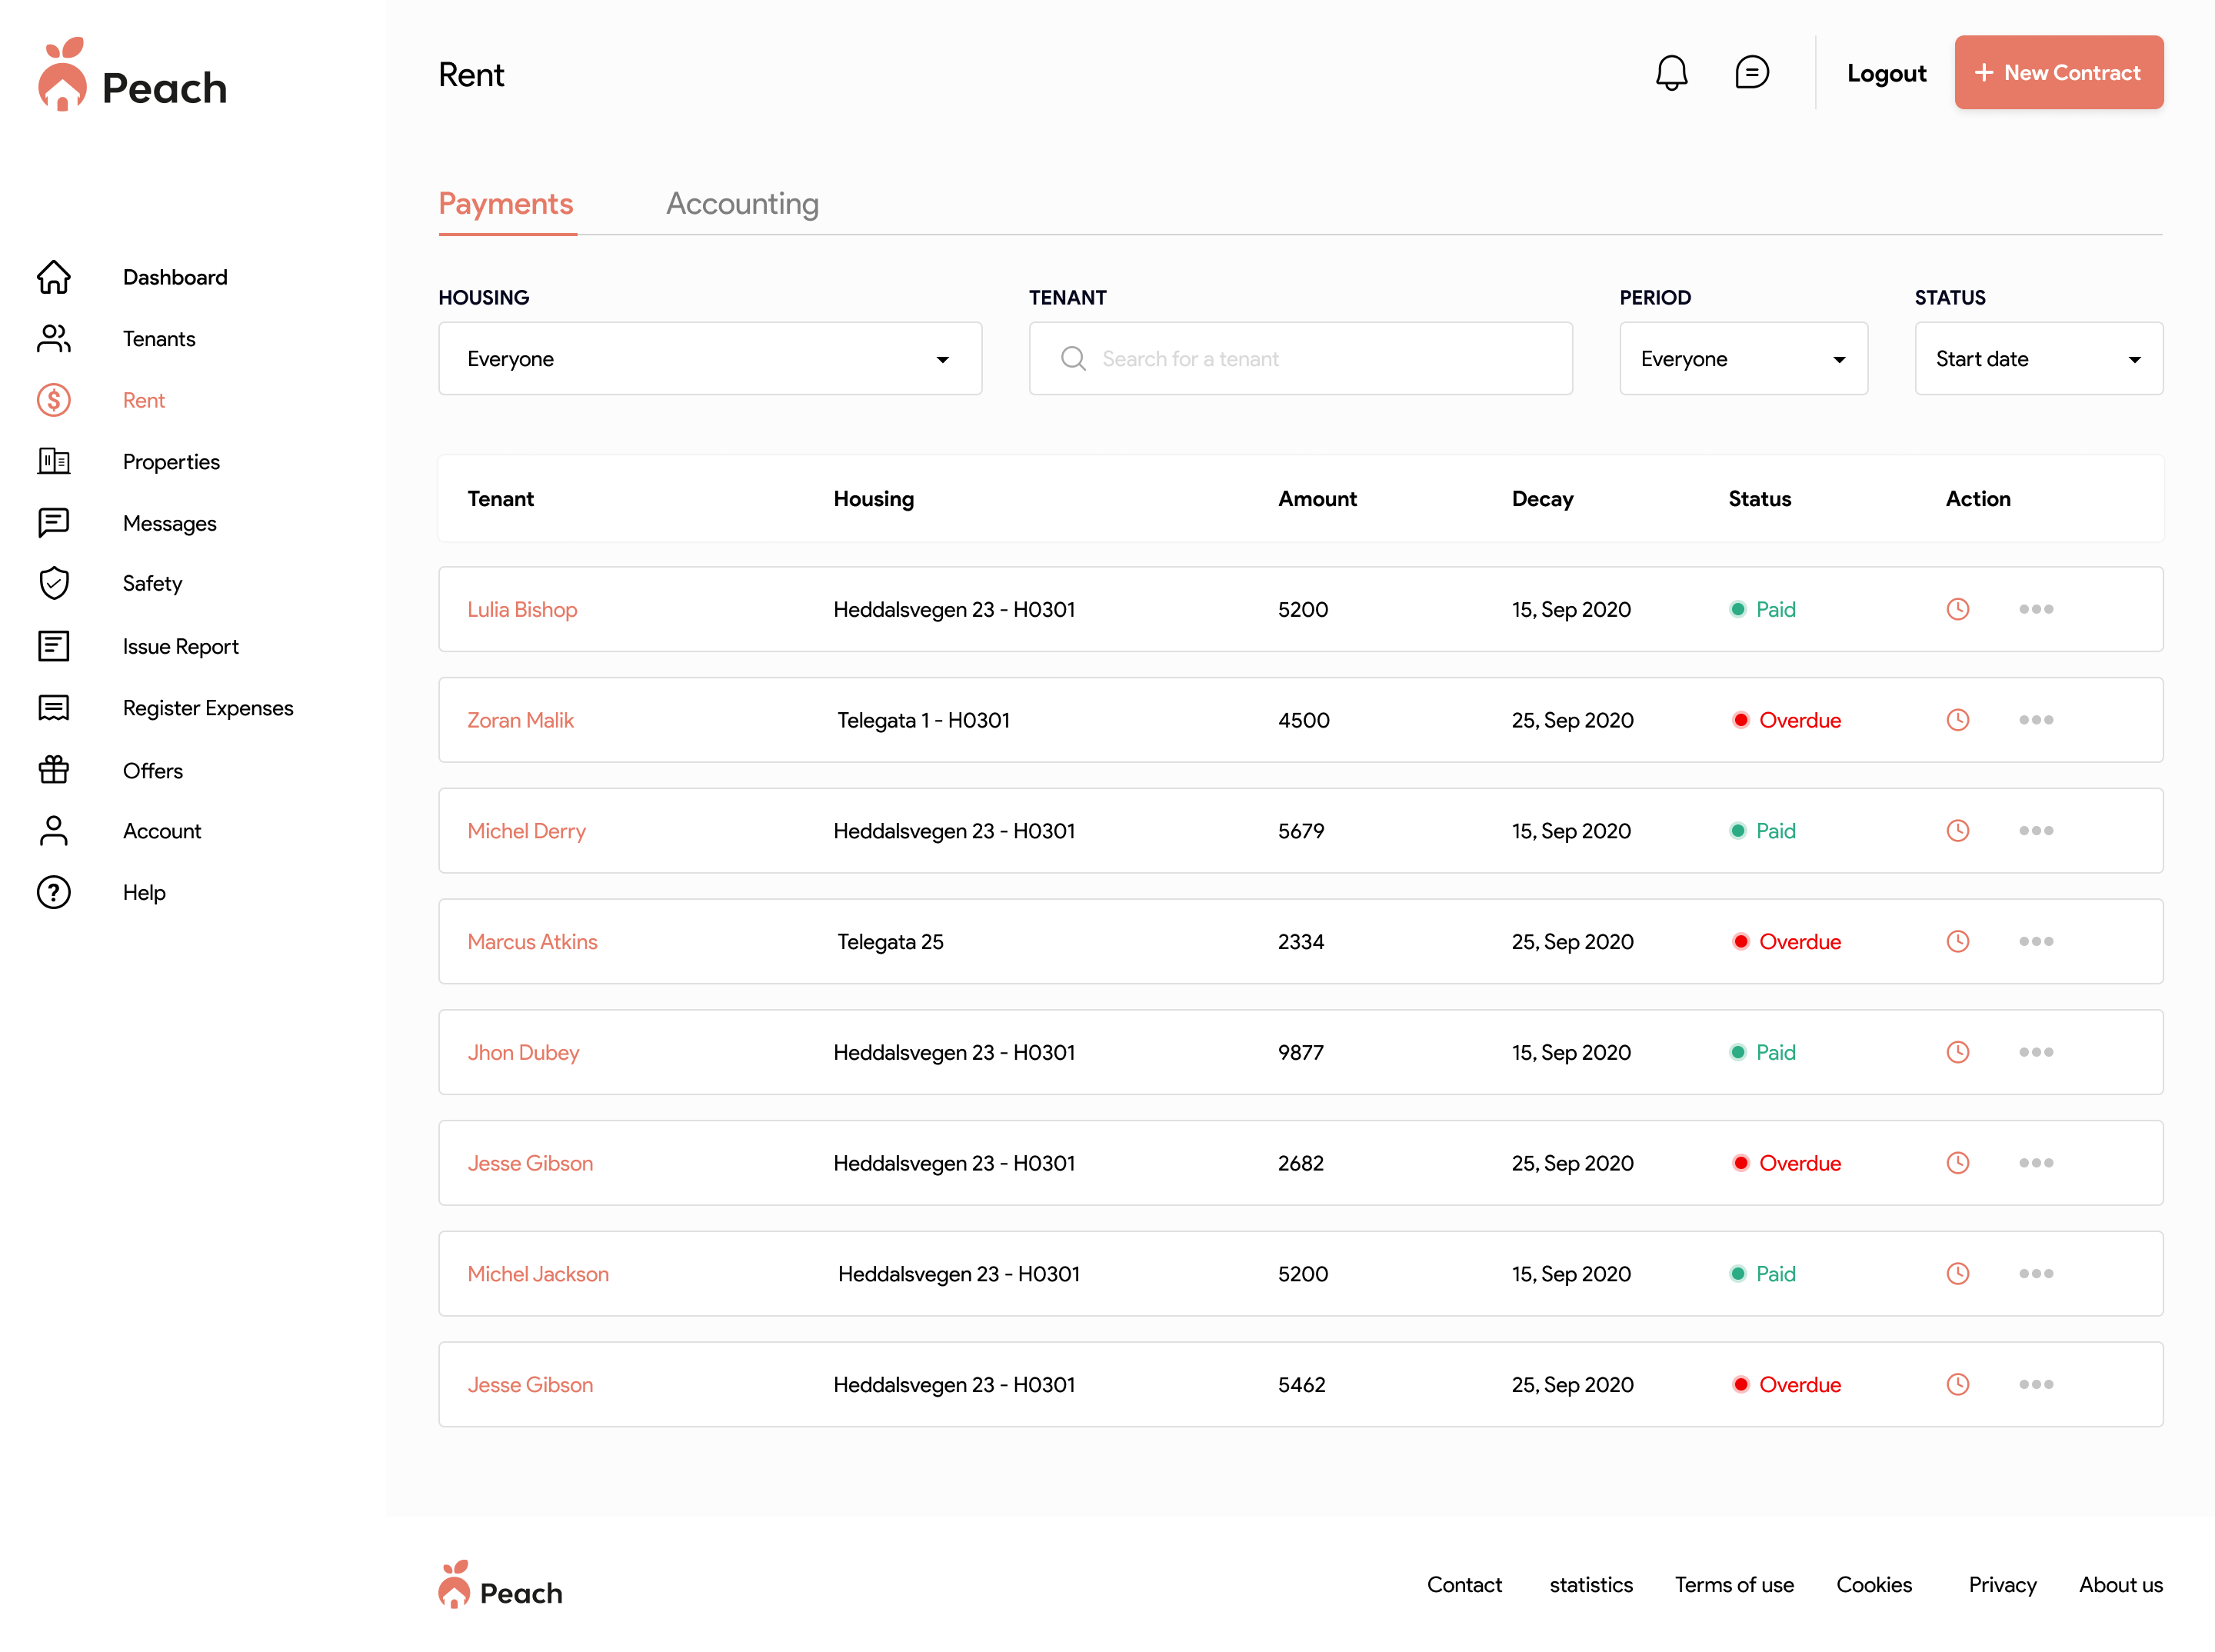Select the Payments tab

[x=506, y=204]
